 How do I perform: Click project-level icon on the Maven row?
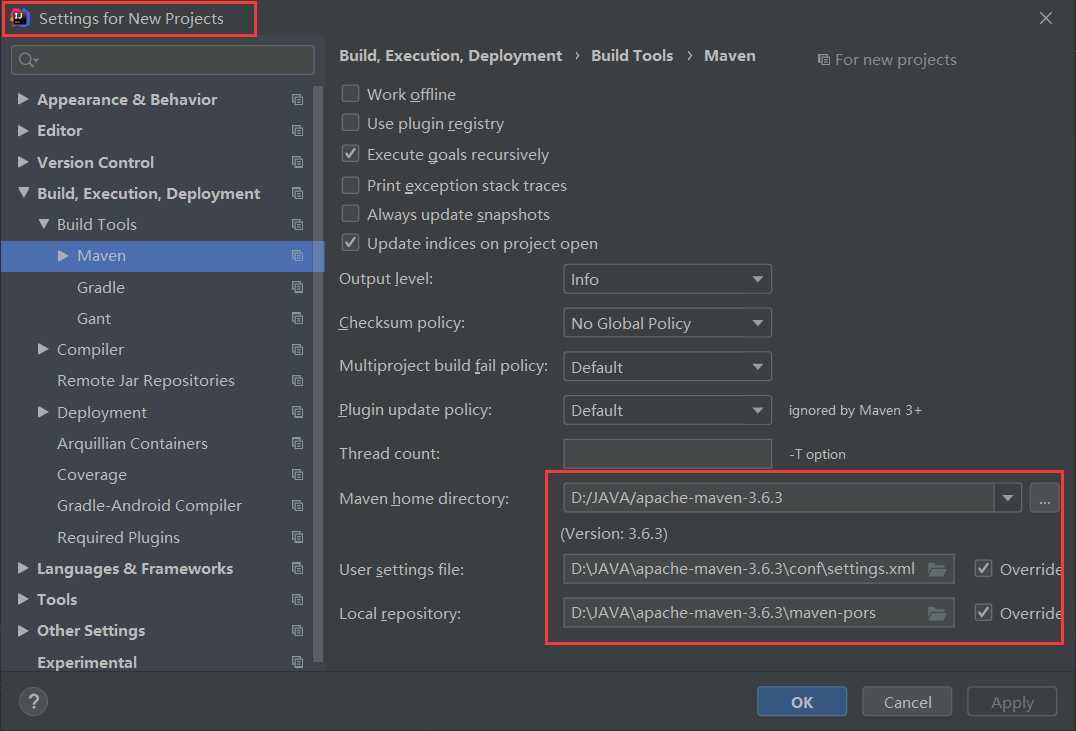(x=297, y=255)
